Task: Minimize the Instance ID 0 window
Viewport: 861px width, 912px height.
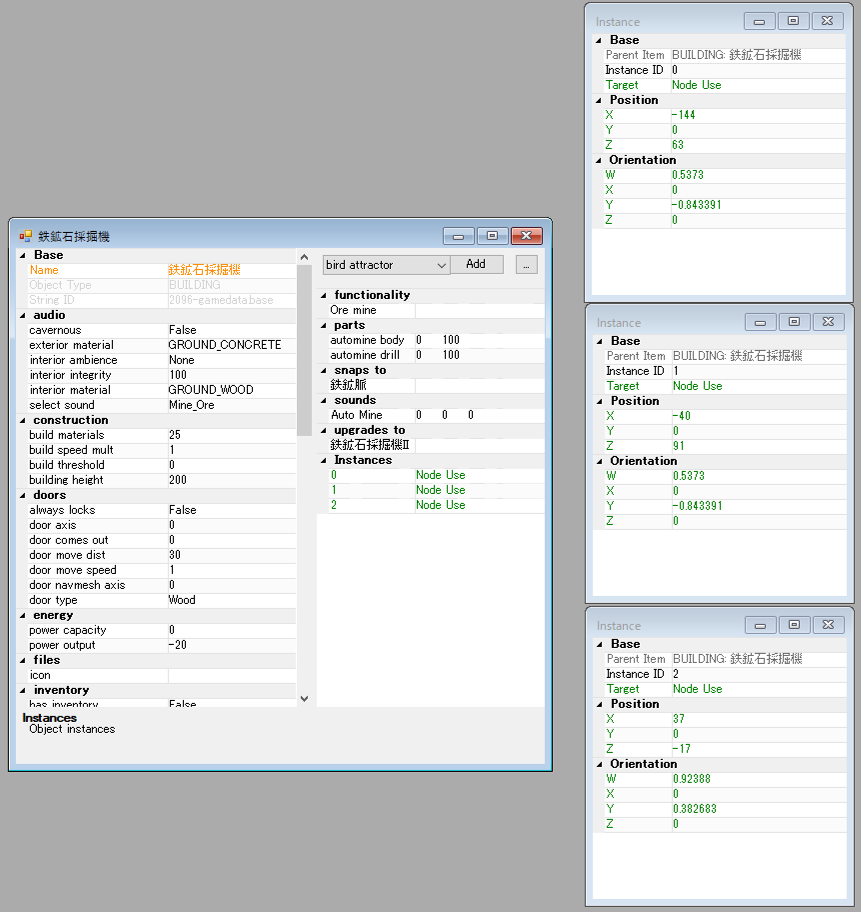Action: click(759, 22)
